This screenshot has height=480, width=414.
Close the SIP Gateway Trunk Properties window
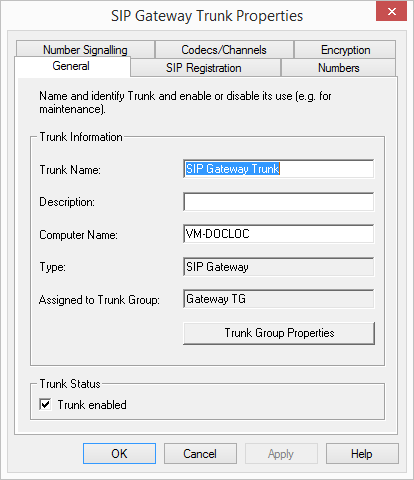click(391, 12)
